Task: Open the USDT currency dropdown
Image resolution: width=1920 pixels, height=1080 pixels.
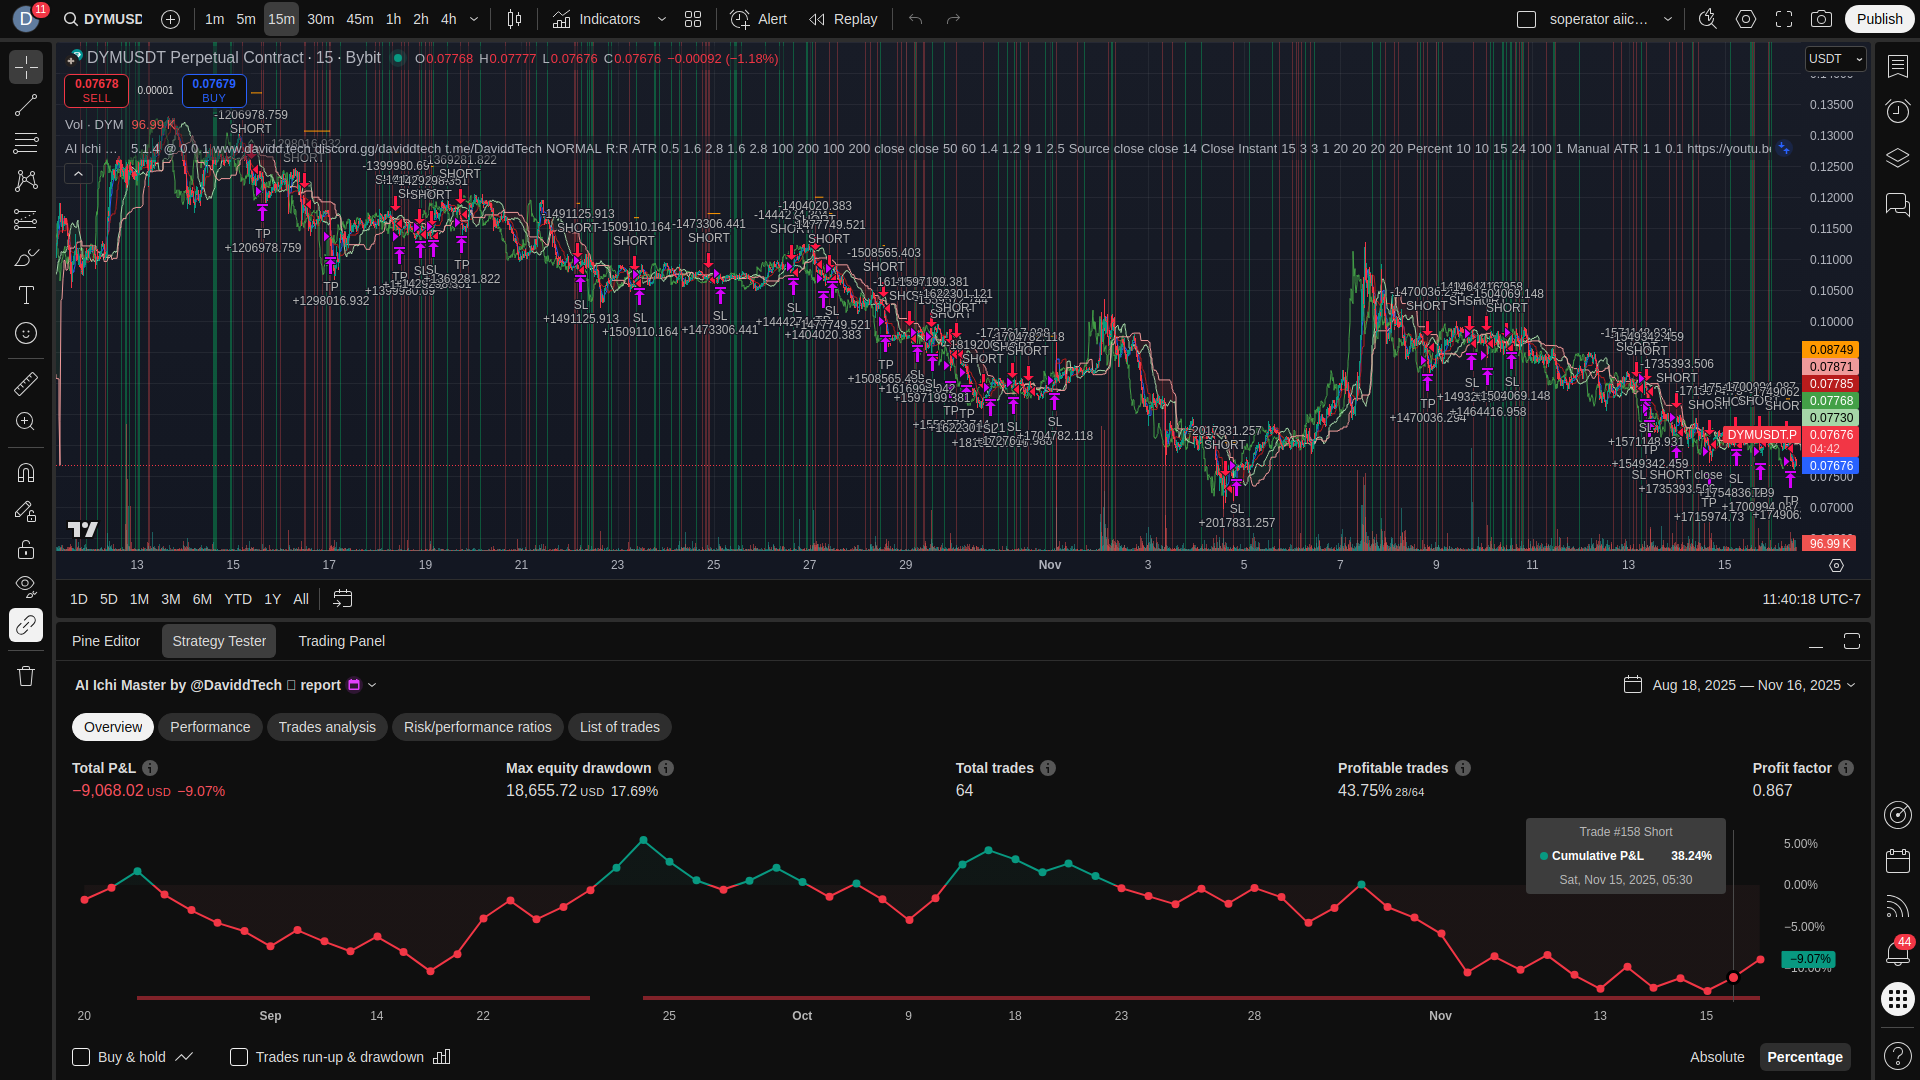Action: pyautogui.click(x=1835, y=59)
